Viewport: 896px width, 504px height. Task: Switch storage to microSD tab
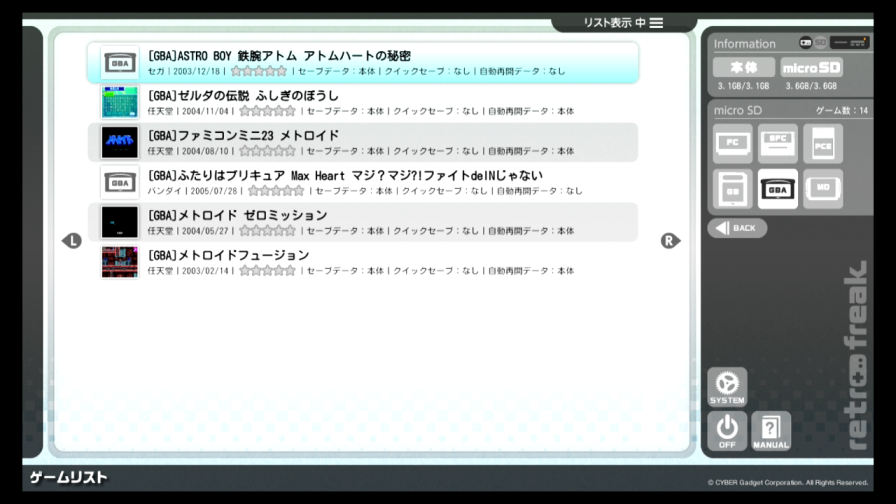point(811,67)
